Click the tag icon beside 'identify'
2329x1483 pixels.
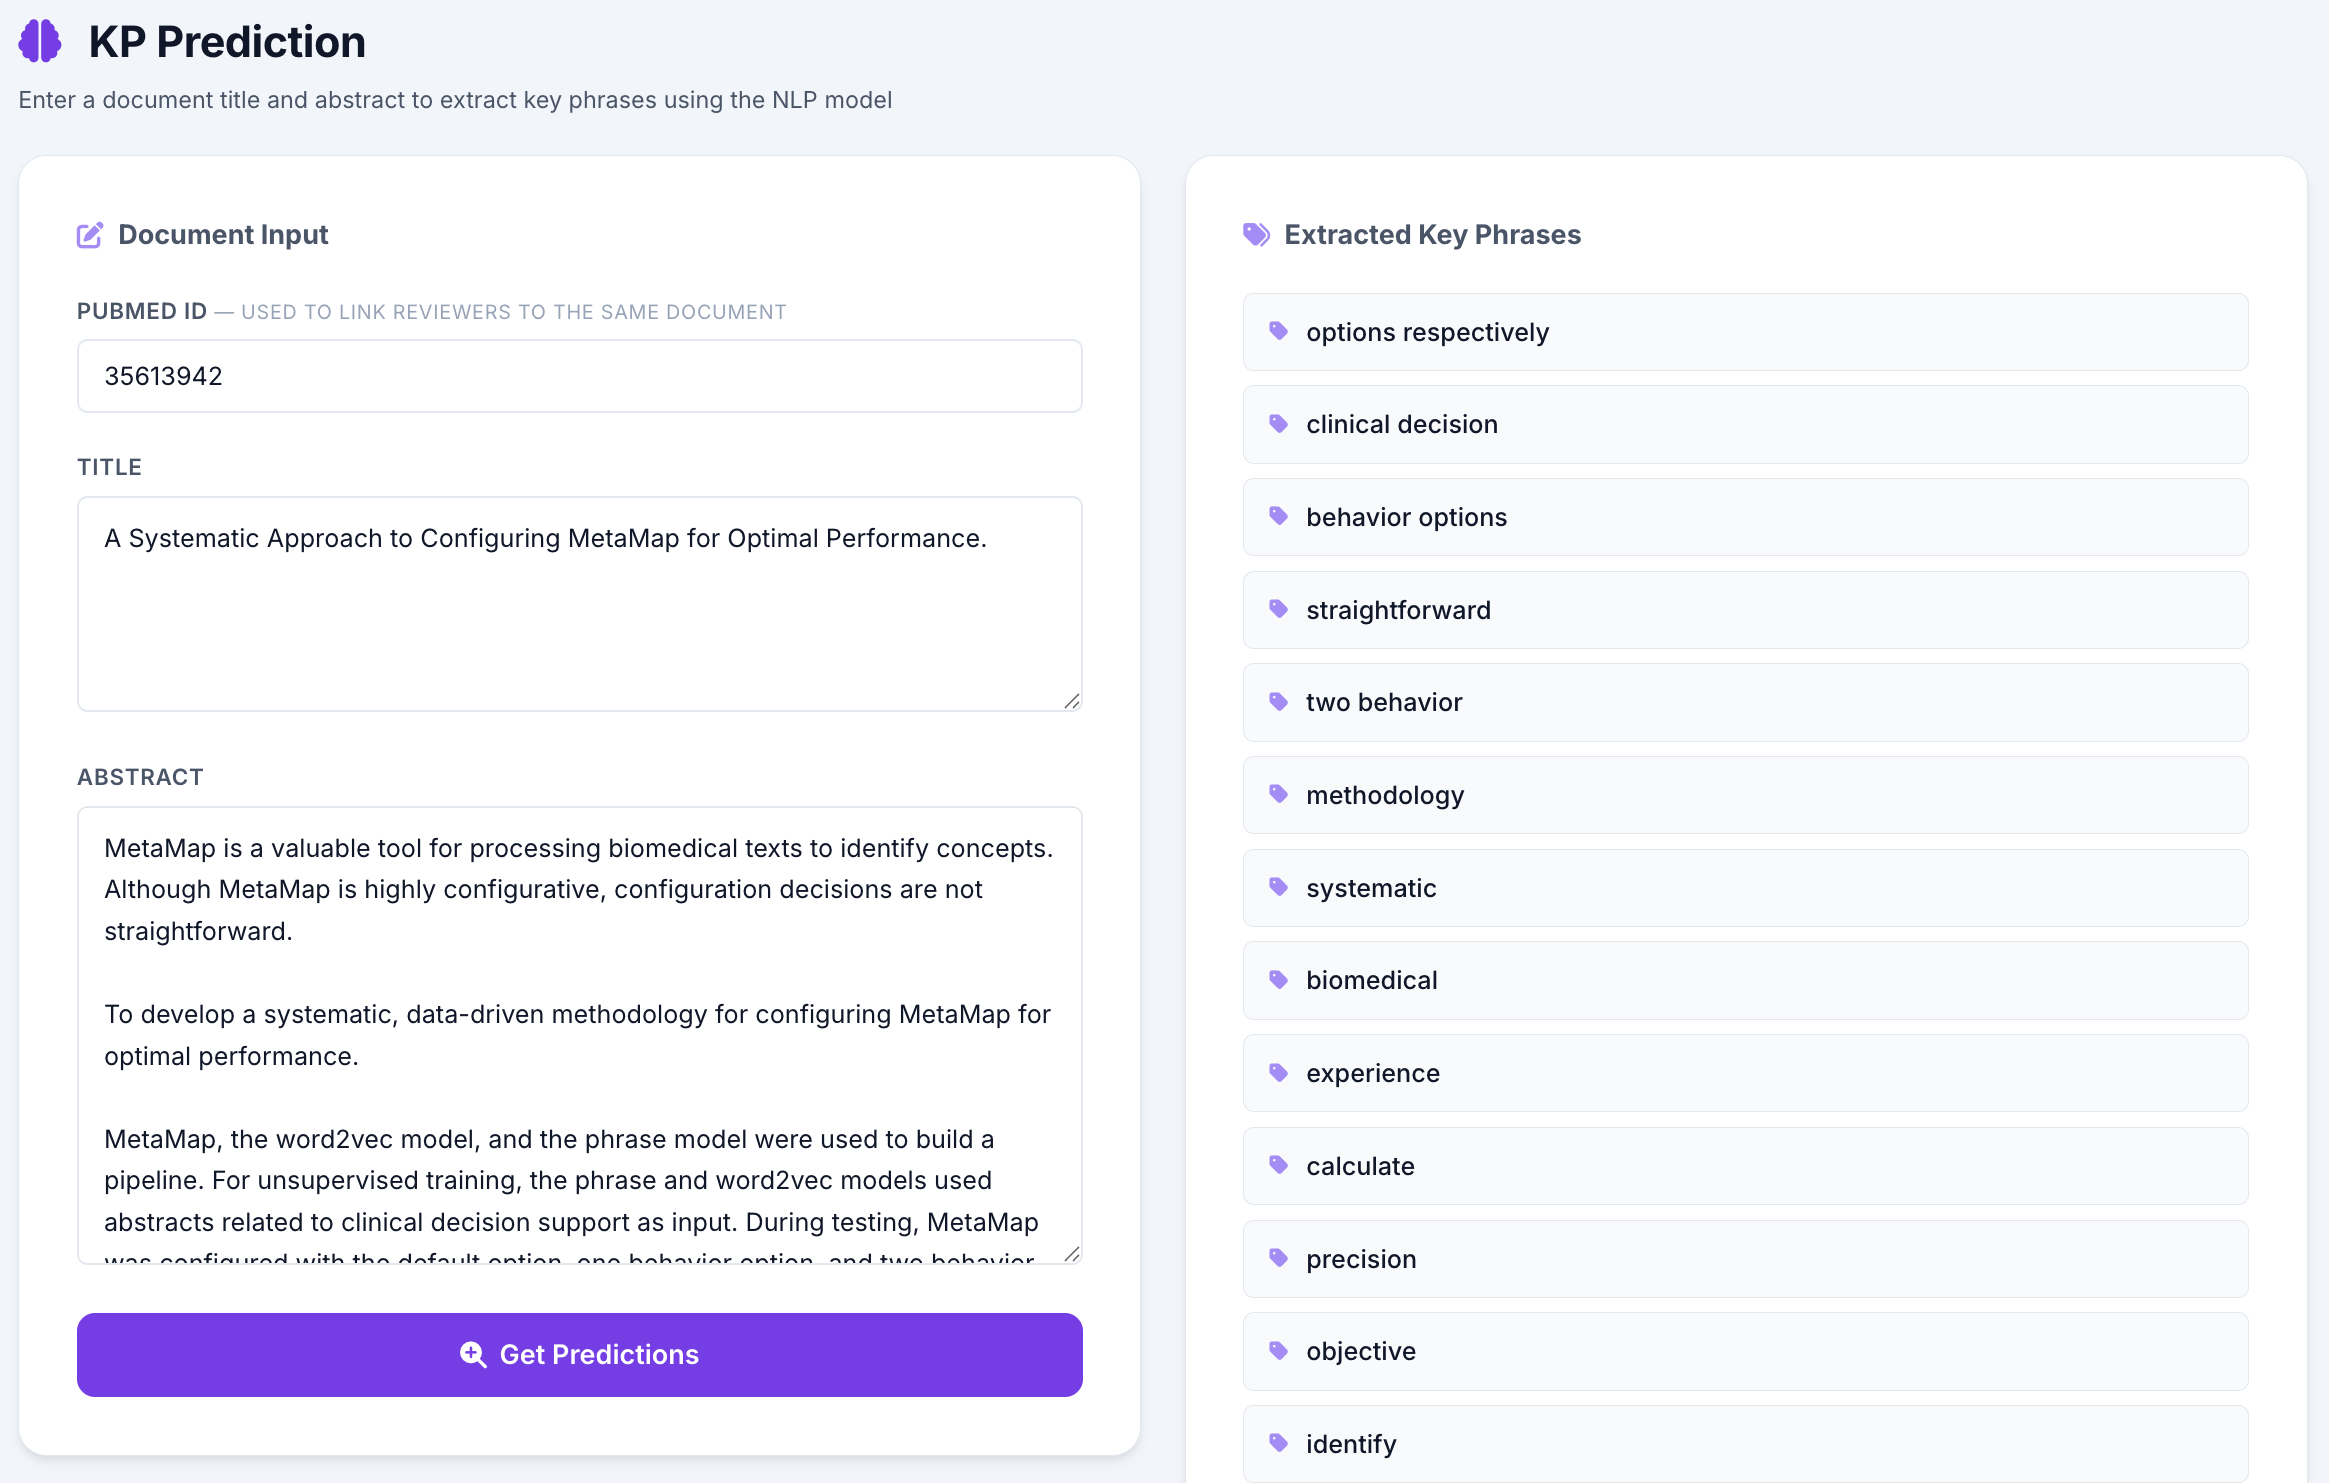1278,1443
